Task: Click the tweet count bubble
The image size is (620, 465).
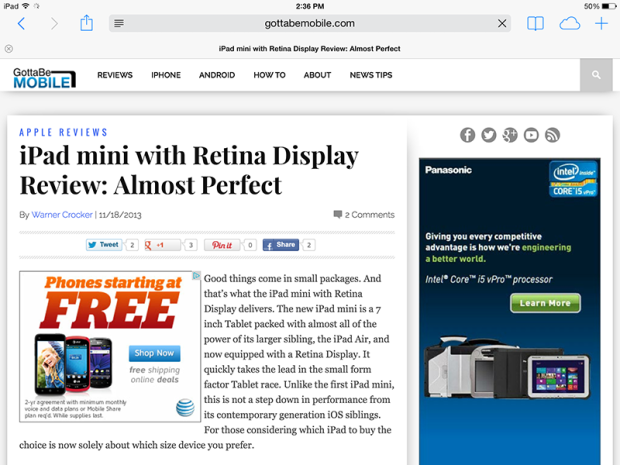Action: coord(132,245)
